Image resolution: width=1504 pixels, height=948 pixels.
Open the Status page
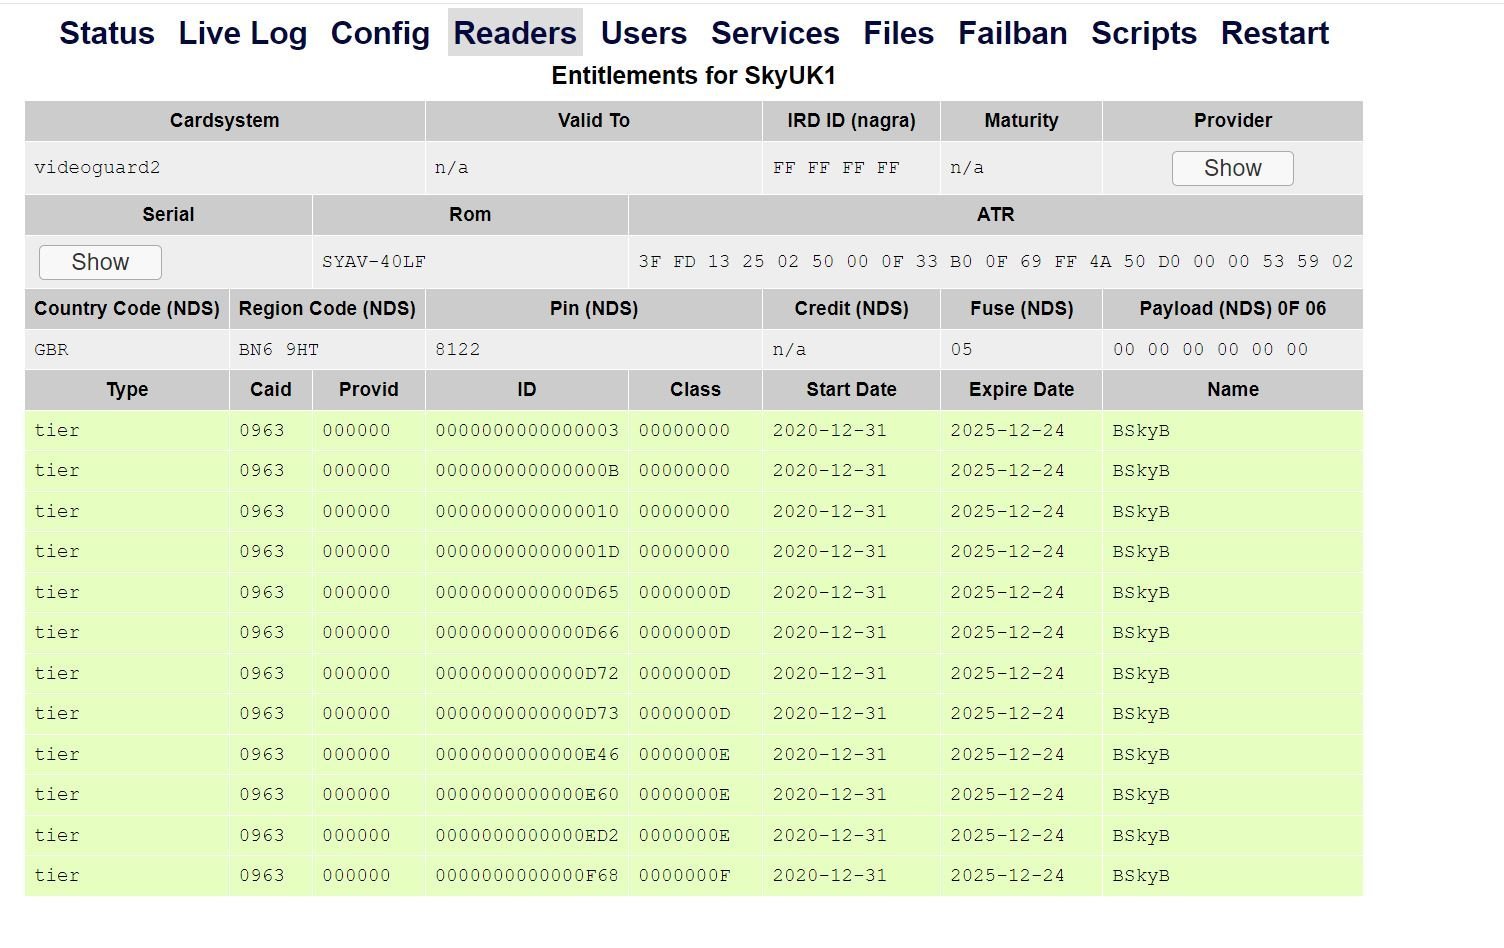click(x=107, y=33)
